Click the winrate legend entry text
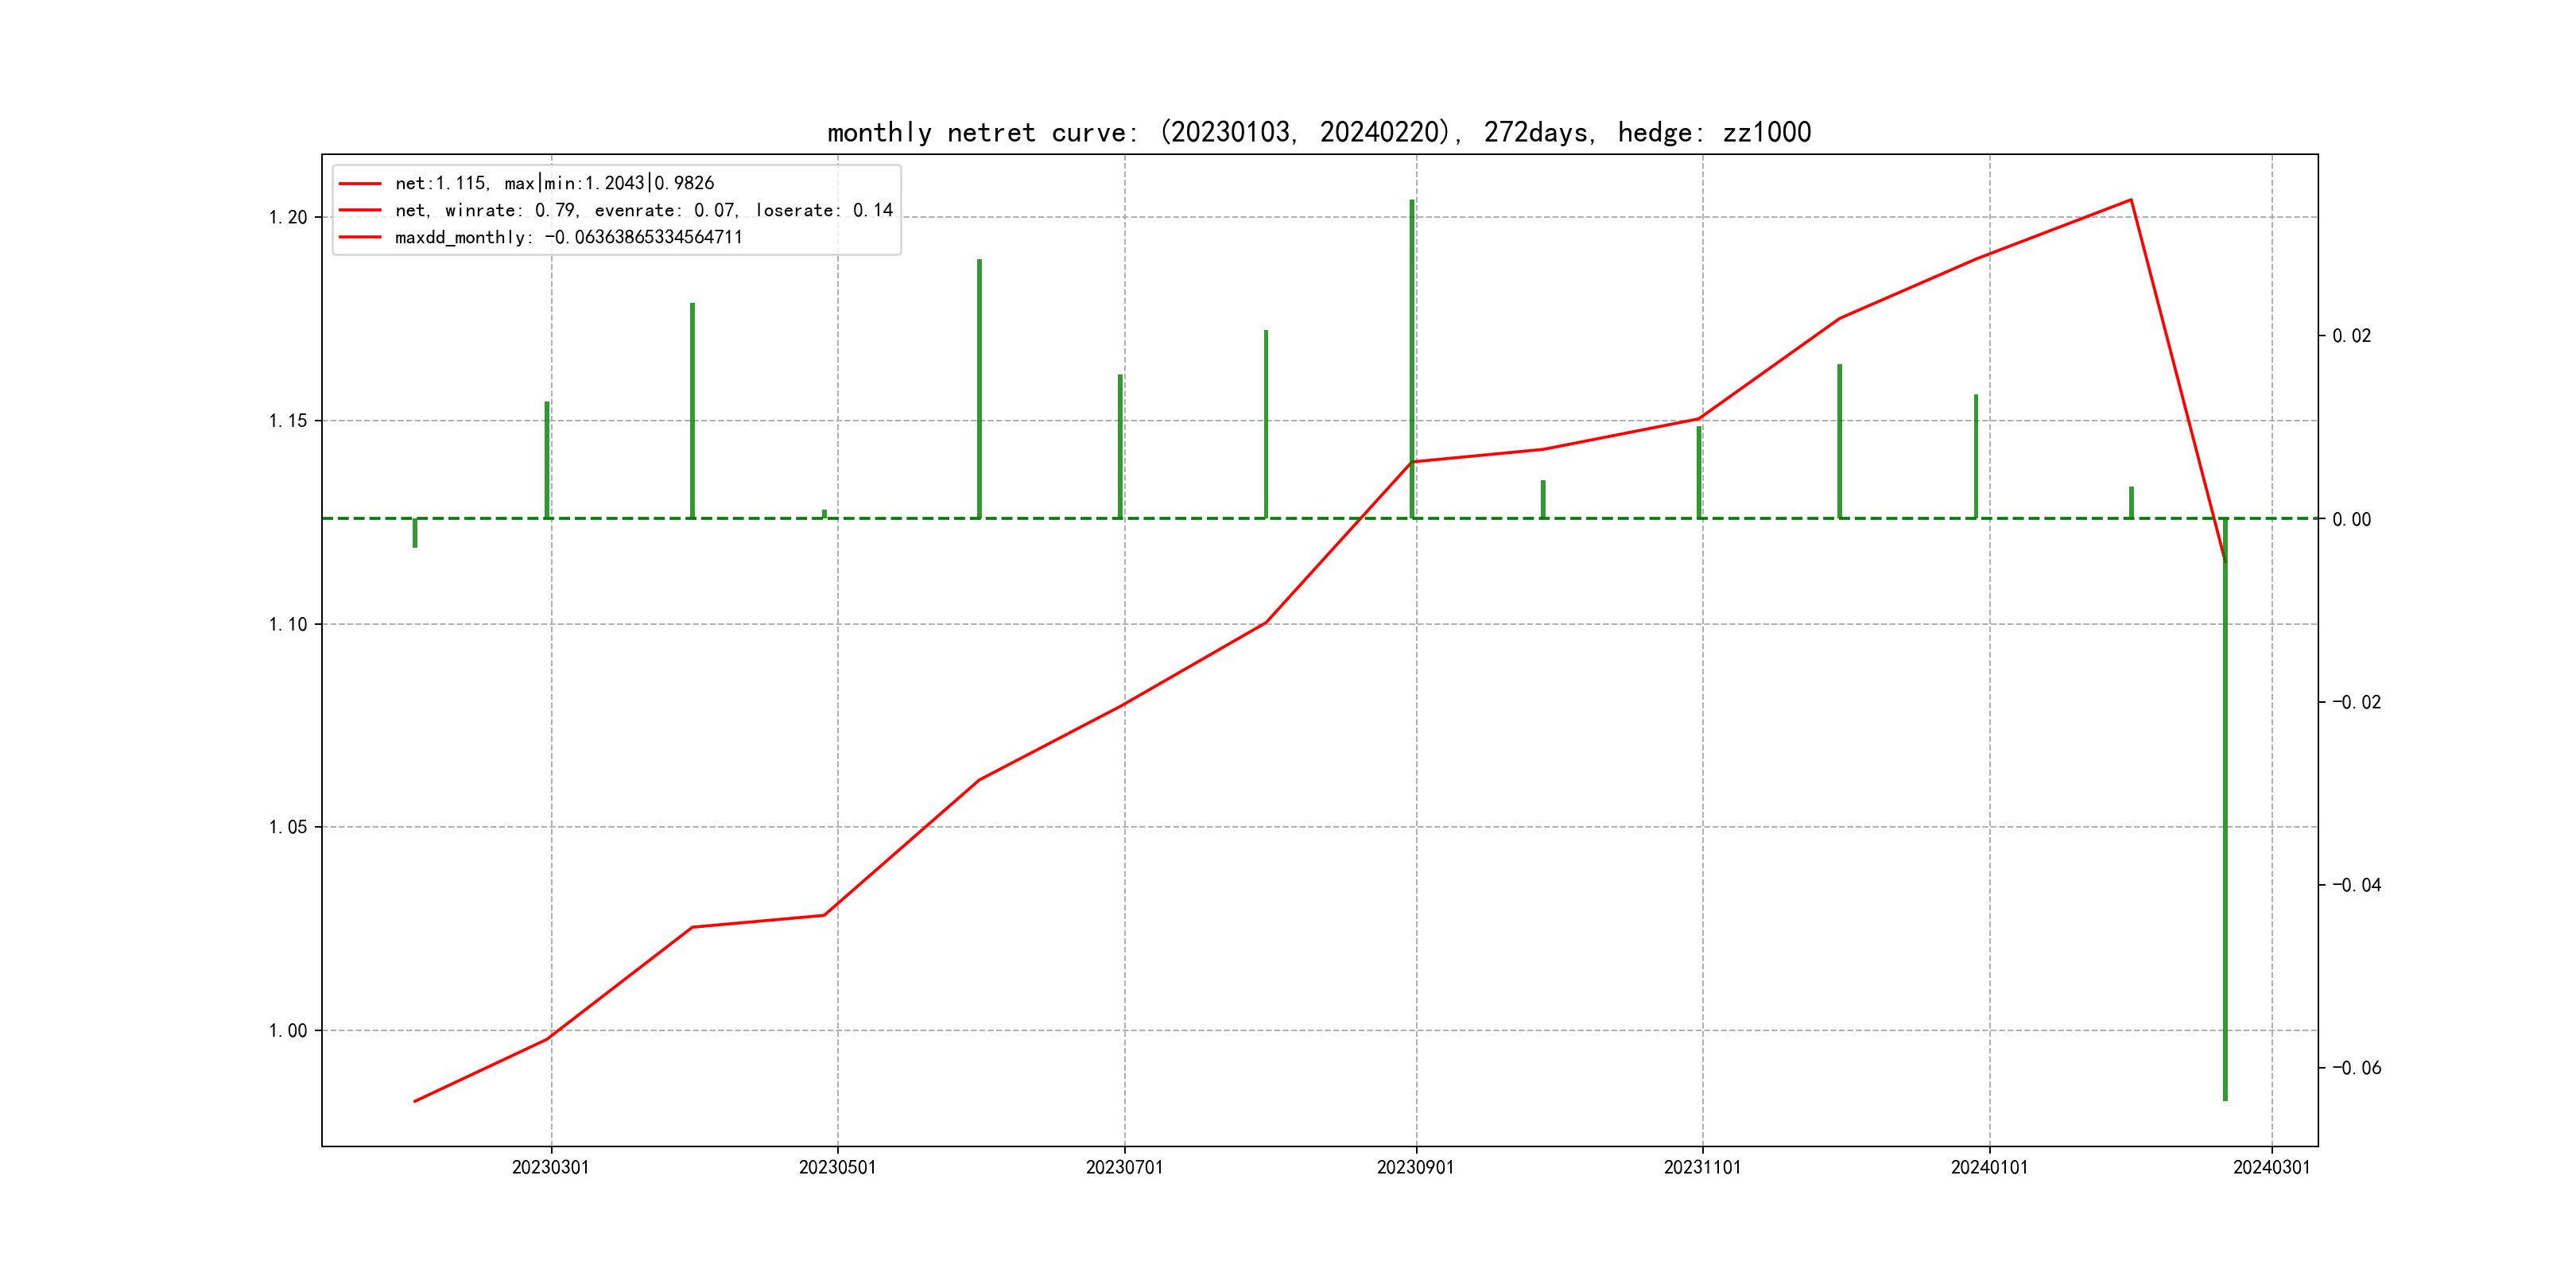The height and width of the screenshot is (1288, 2576). pyautogui.click(x=643, y=210)
